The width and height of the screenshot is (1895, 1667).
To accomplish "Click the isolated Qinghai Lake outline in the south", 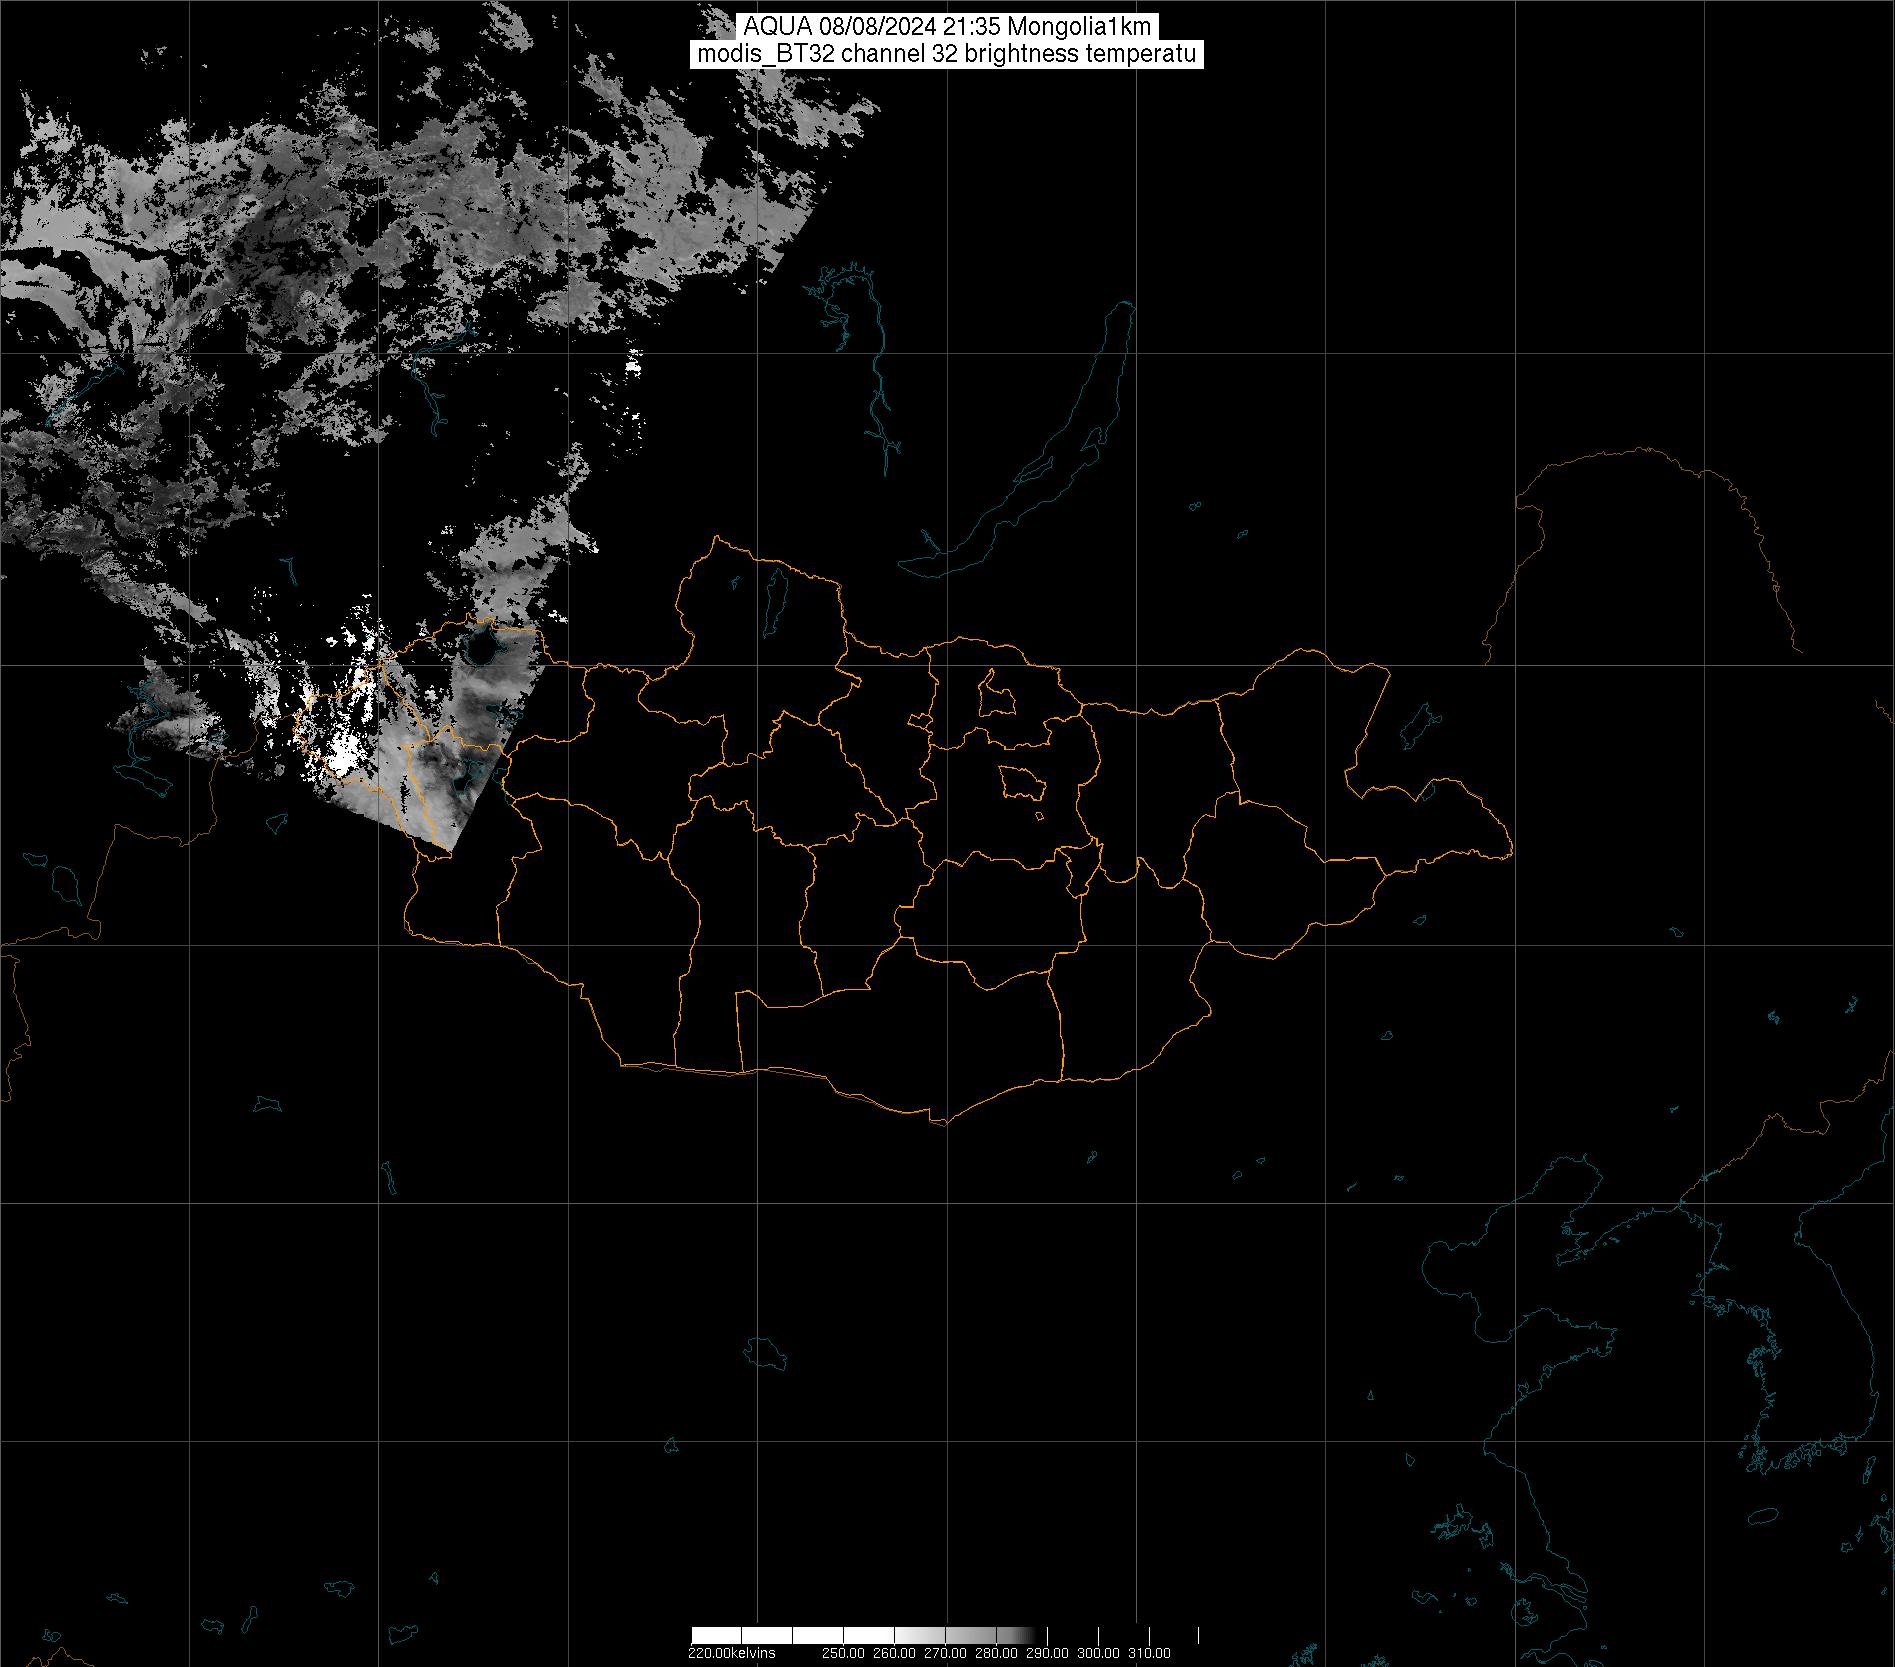I will coord(766,1354).
